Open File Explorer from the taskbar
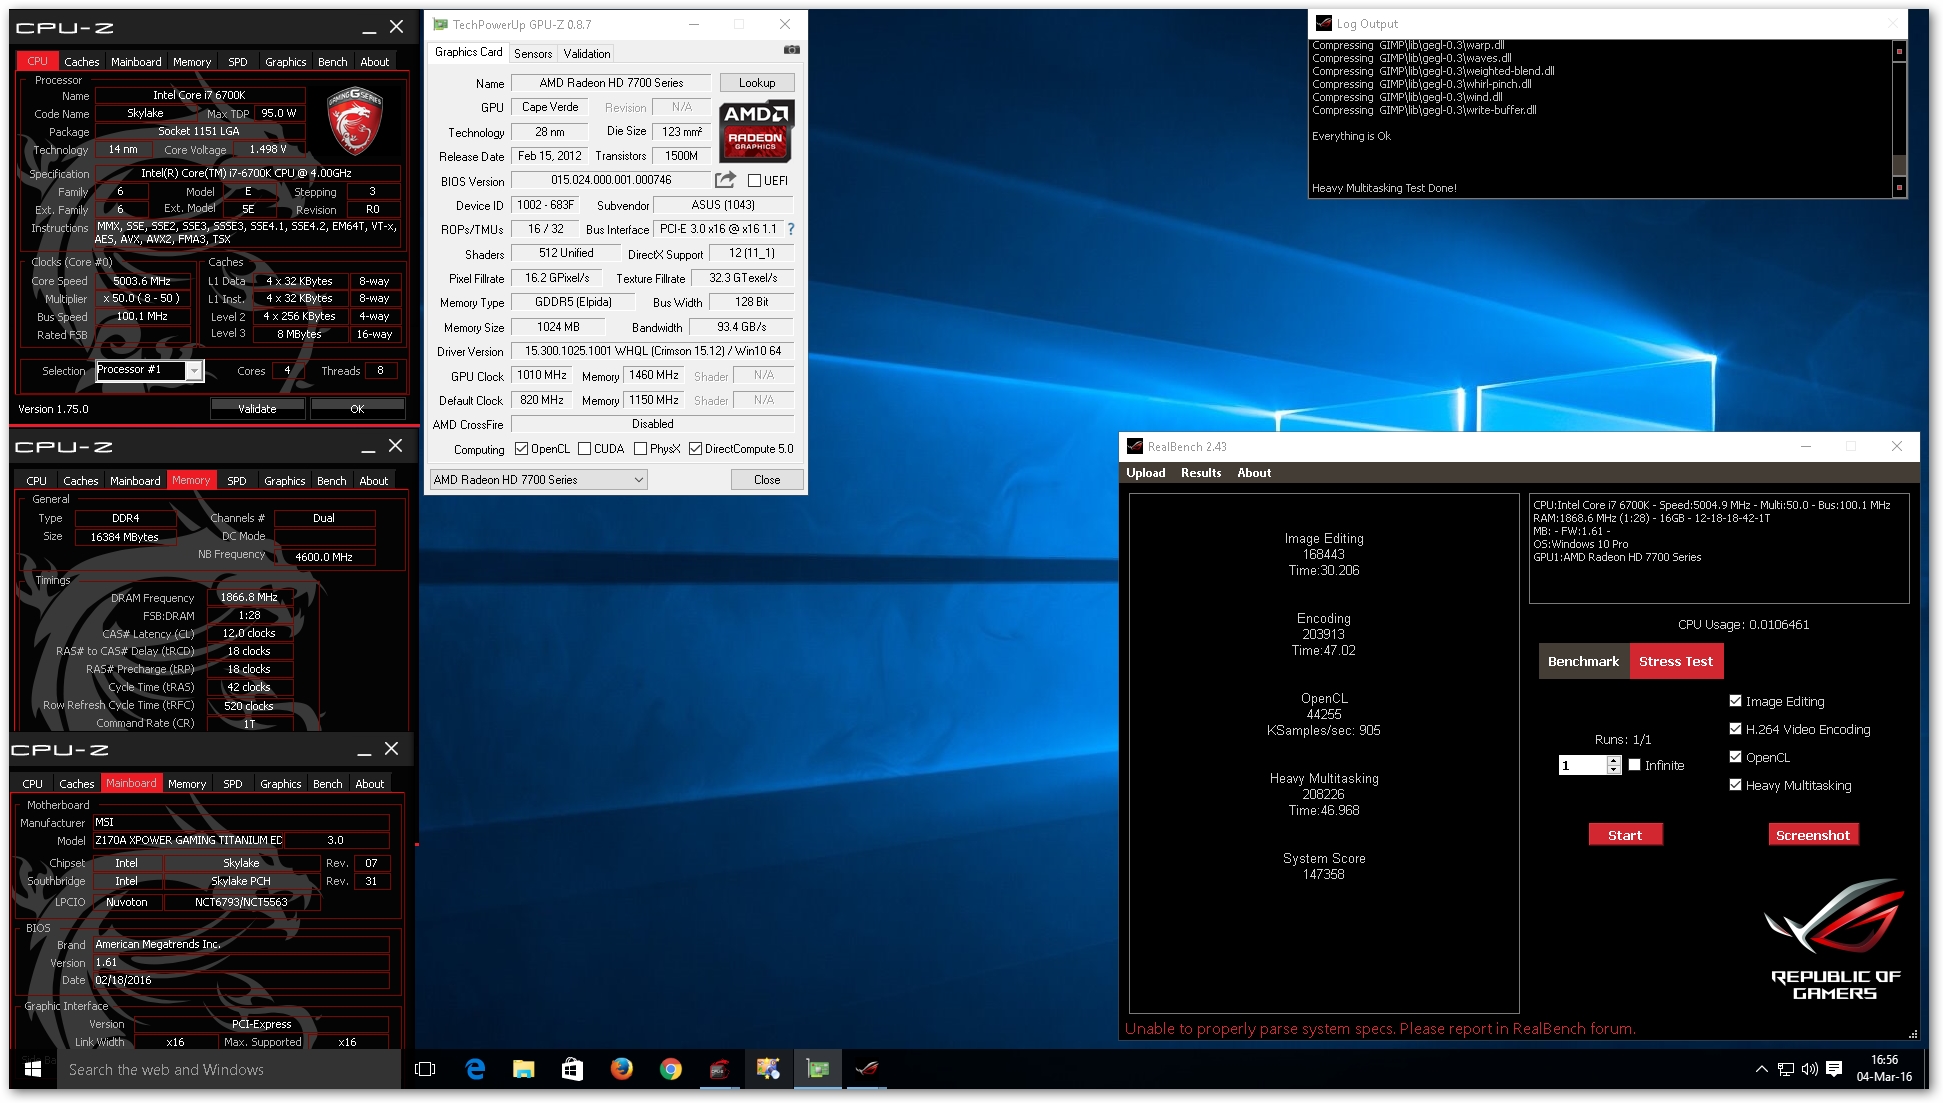 pos(523,1069)
